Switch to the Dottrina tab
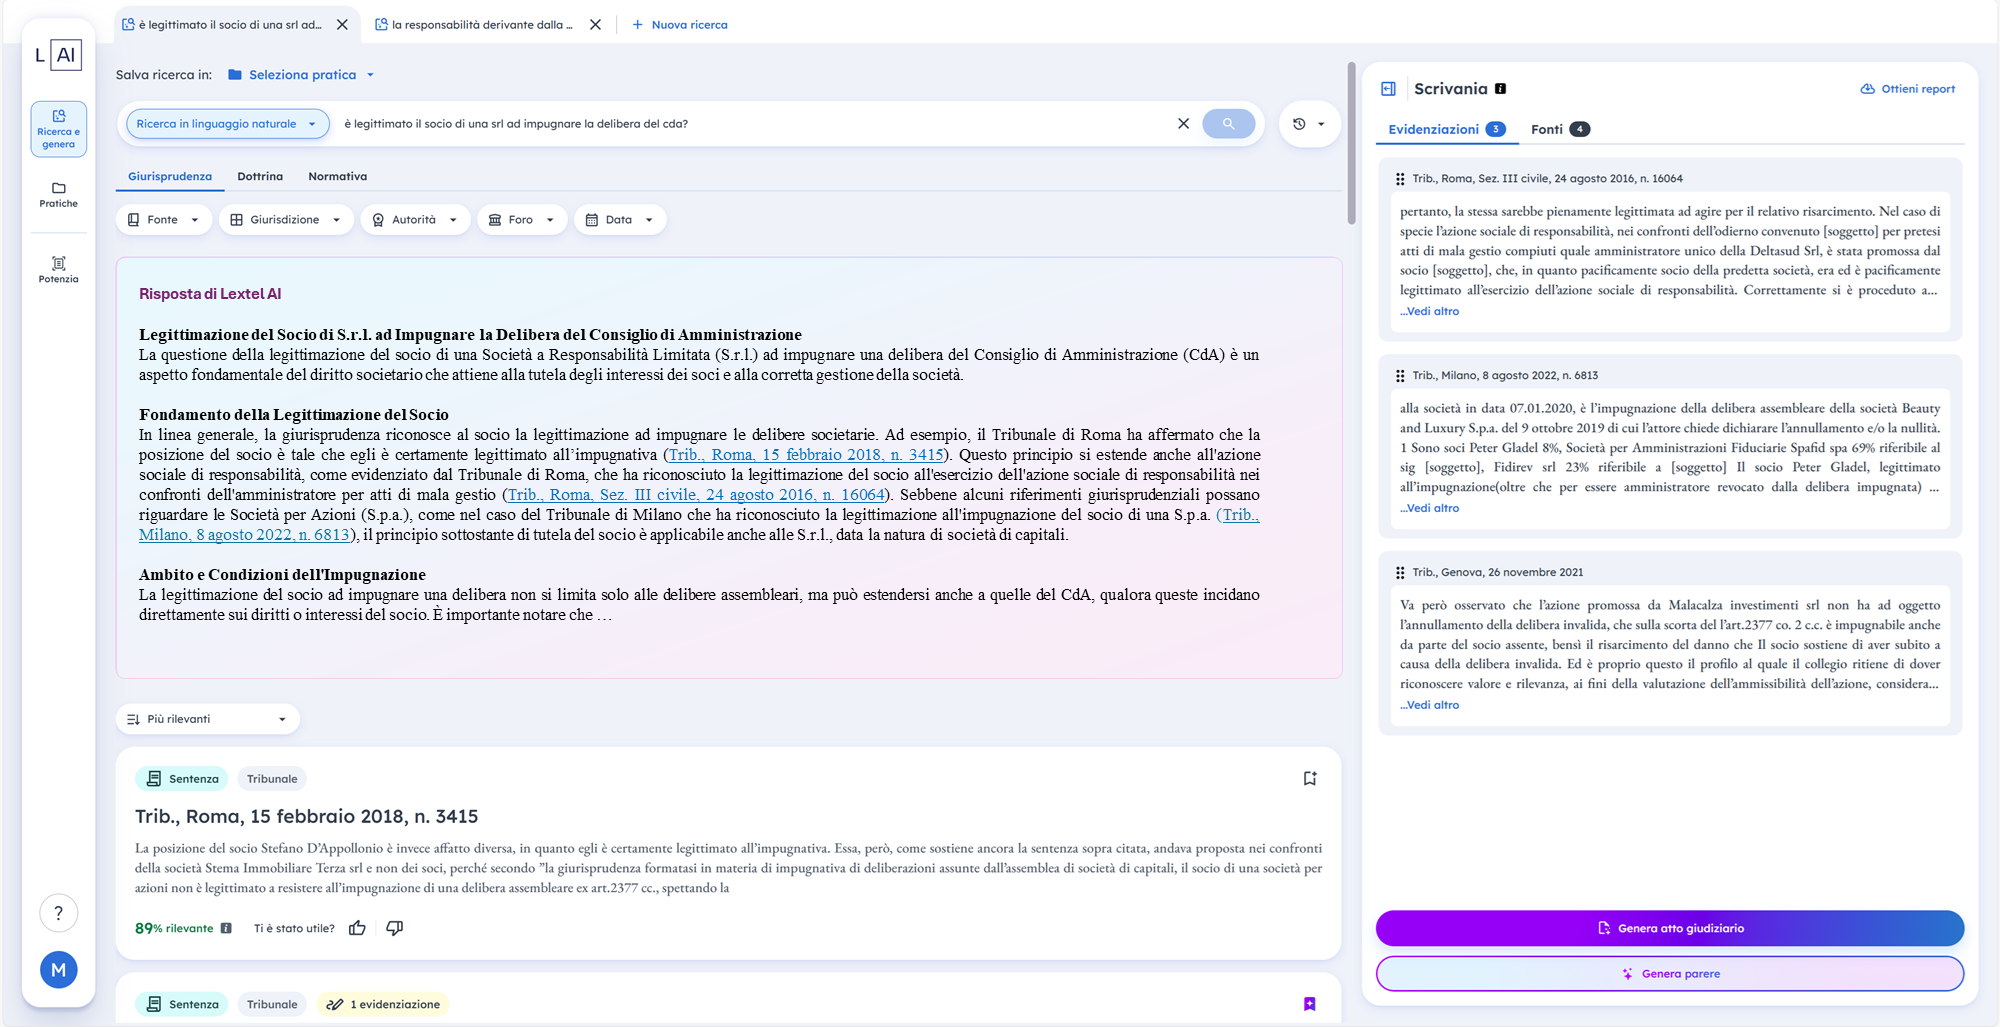Viewport: 2000px width, 1027px height. 260,177
